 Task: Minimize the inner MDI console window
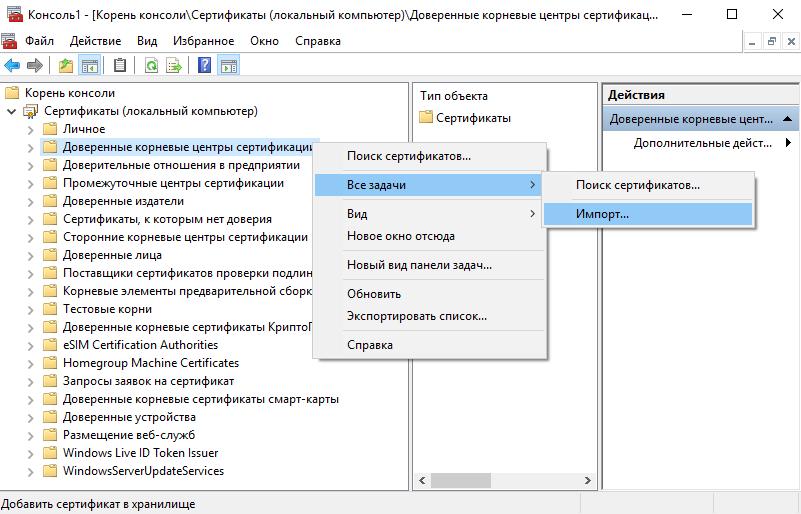752,41
